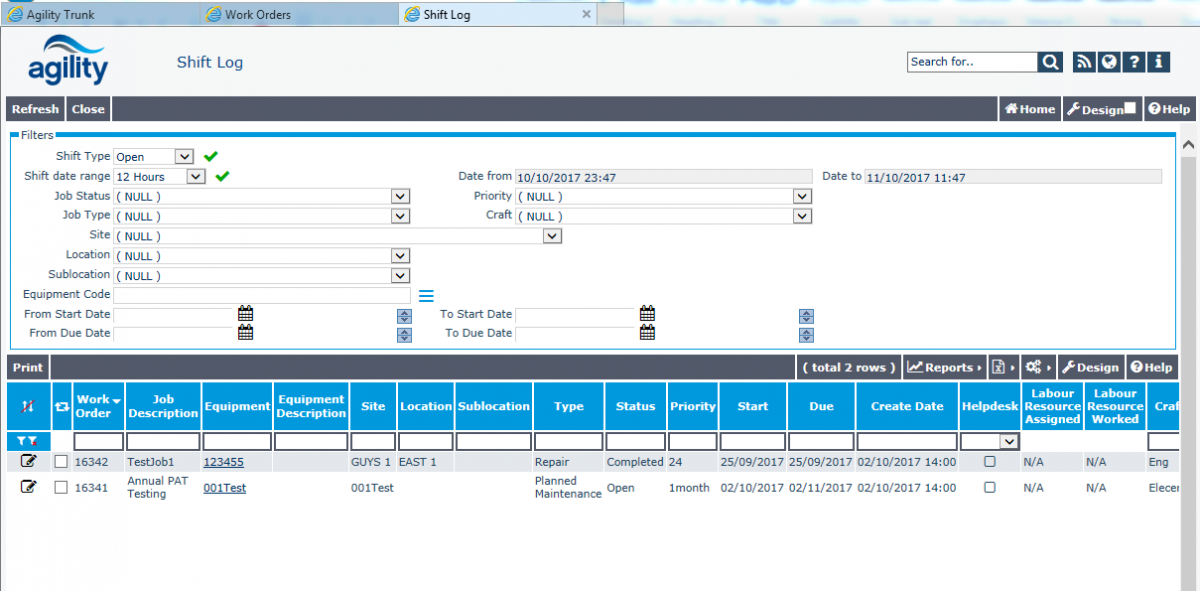Open the edit pencil icon for work order 16342
The image size is (1200, 591).
[28, 461]
